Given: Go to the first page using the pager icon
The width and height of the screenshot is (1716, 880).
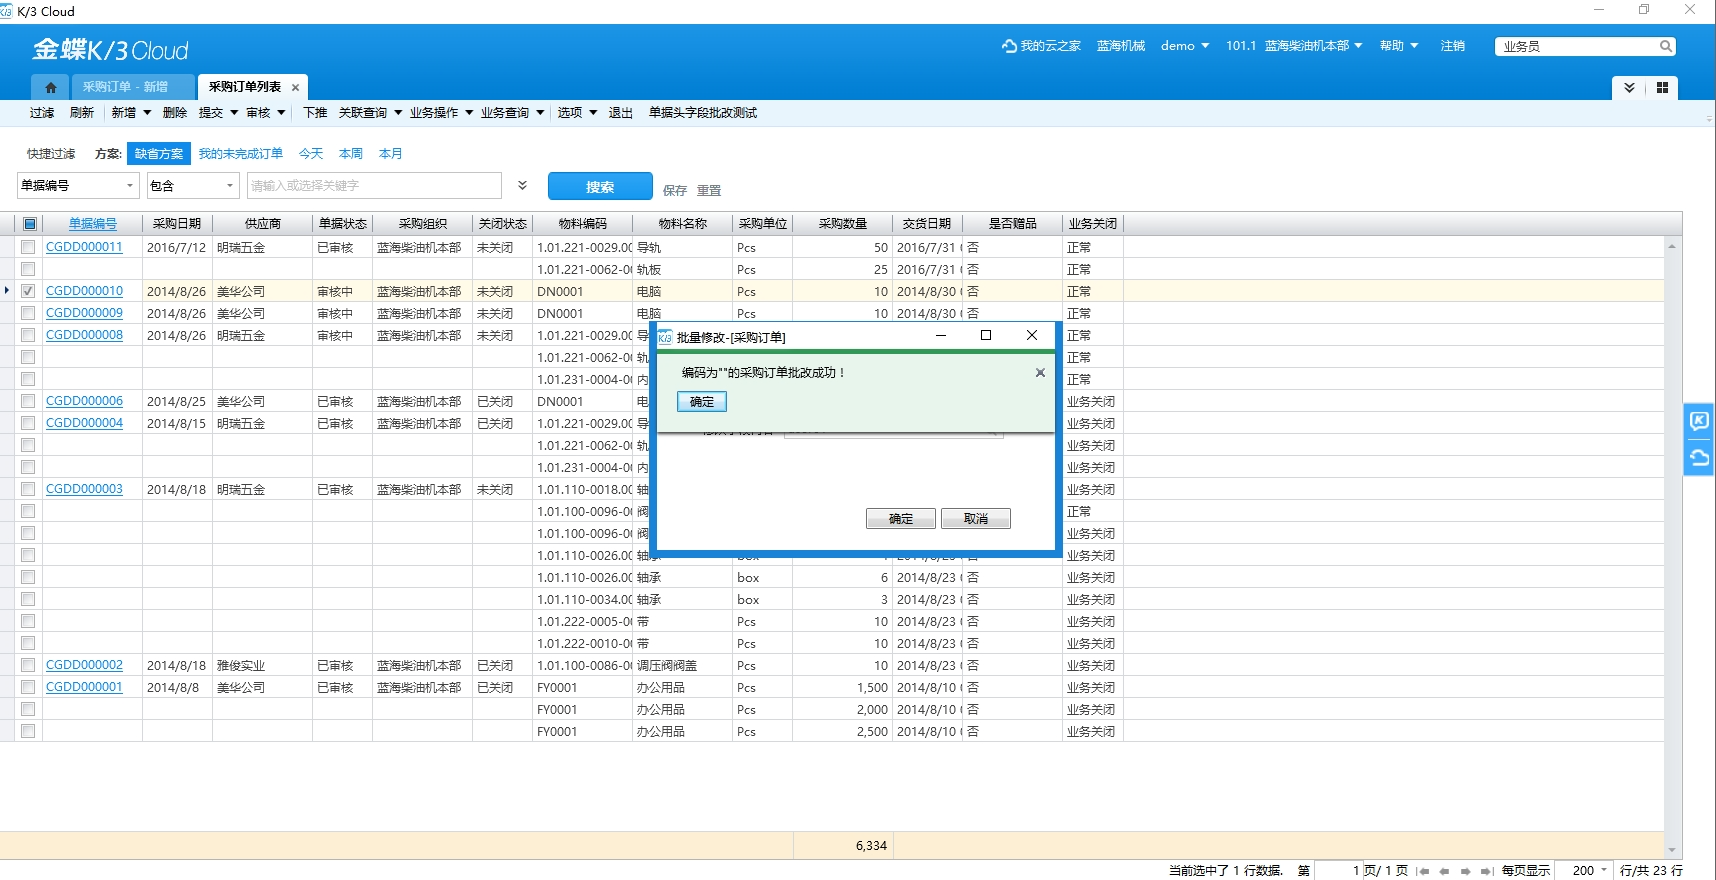Looking at the screenshot, I should pyautogui.click(x=1422, y=871).
